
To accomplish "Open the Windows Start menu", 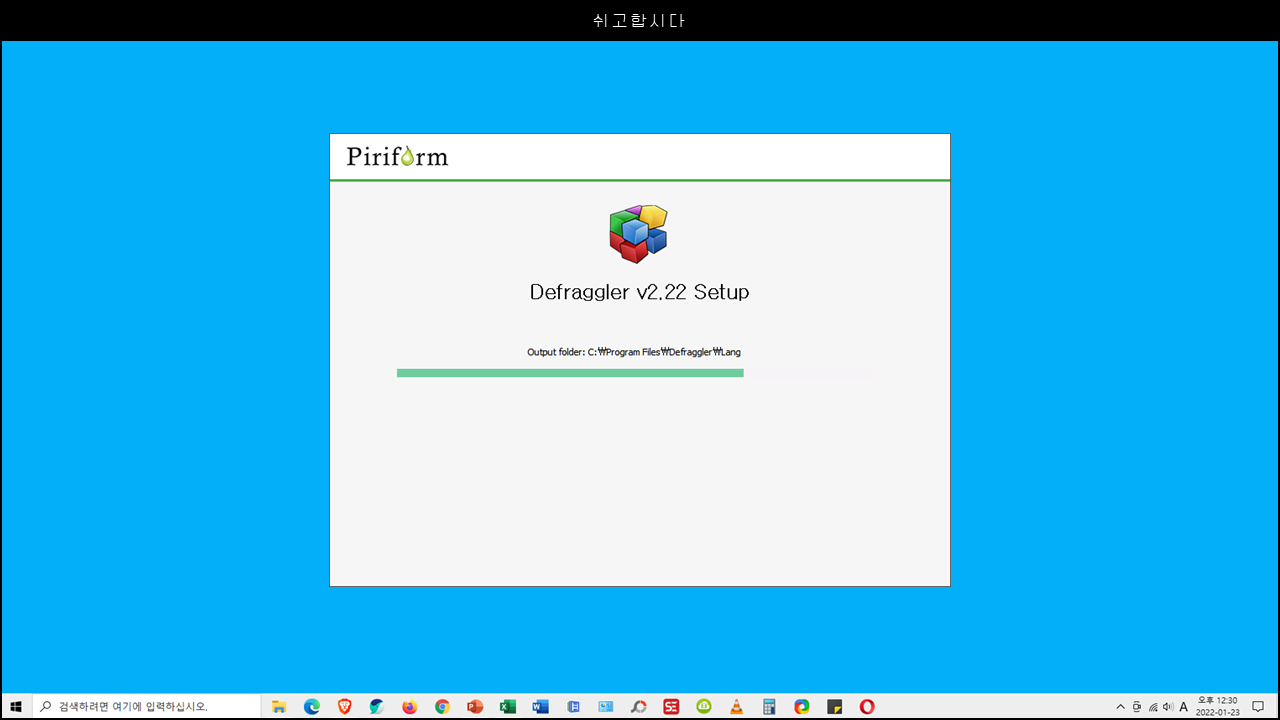I will pyautogui.click(x=16, y=706).
